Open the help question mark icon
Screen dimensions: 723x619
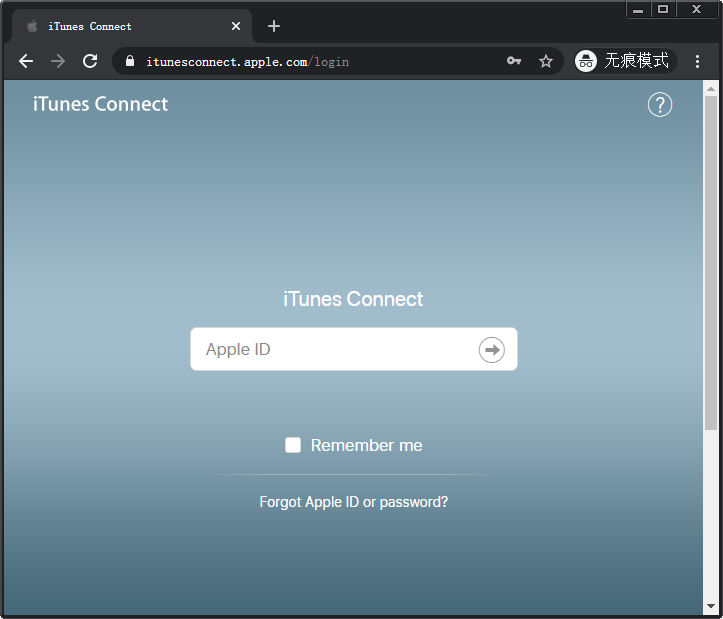pyautogui.click(x=660, y=105)
